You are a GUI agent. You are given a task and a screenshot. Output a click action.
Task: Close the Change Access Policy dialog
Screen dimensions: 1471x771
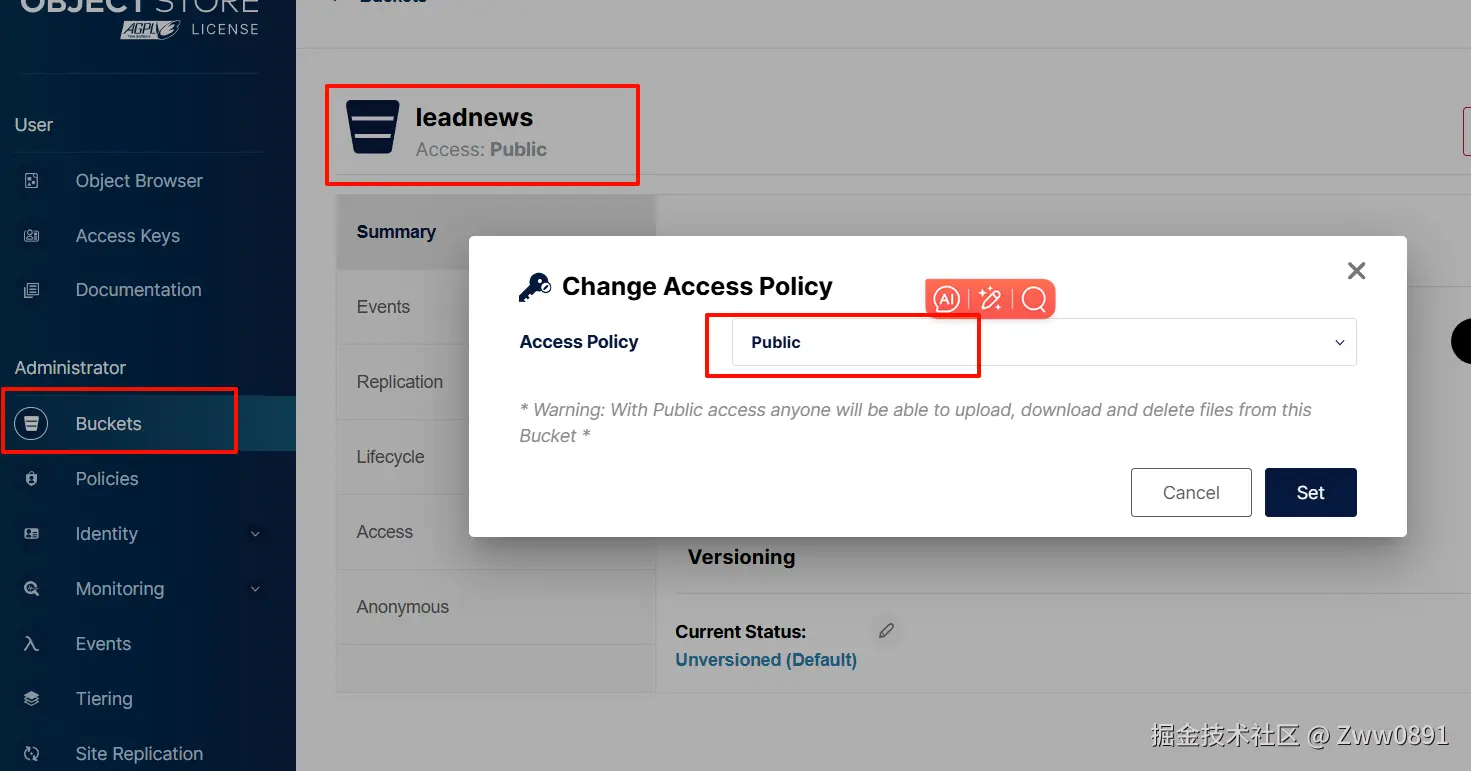click(x=1356, y=271)
